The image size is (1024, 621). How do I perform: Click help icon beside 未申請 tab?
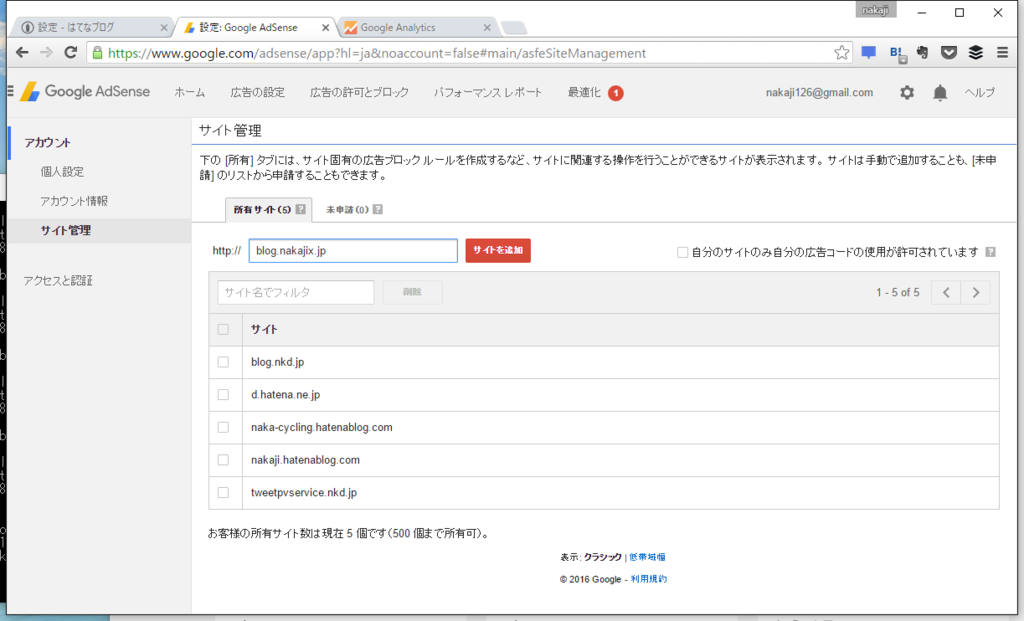[x=377, y=209]
